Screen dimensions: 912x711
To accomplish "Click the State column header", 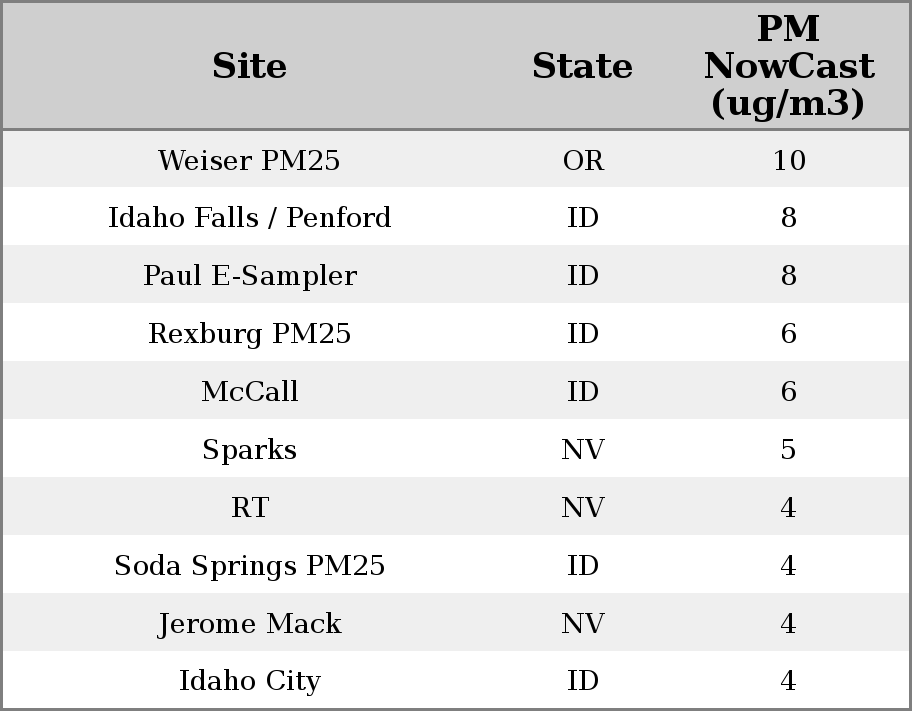I will click(582, 67).
